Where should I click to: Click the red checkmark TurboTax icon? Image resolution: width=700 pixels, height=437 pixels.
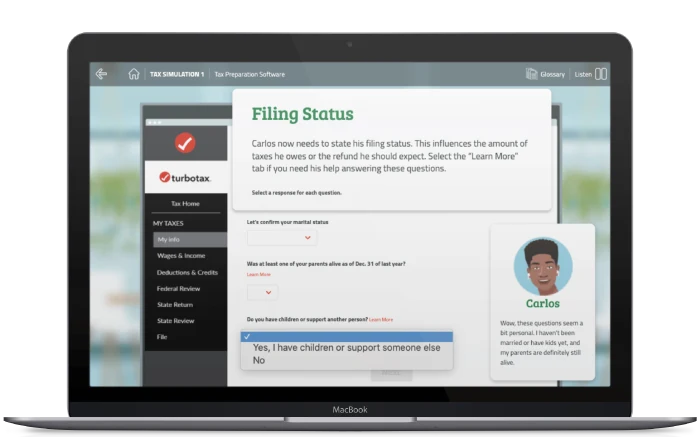coord(185,143)
